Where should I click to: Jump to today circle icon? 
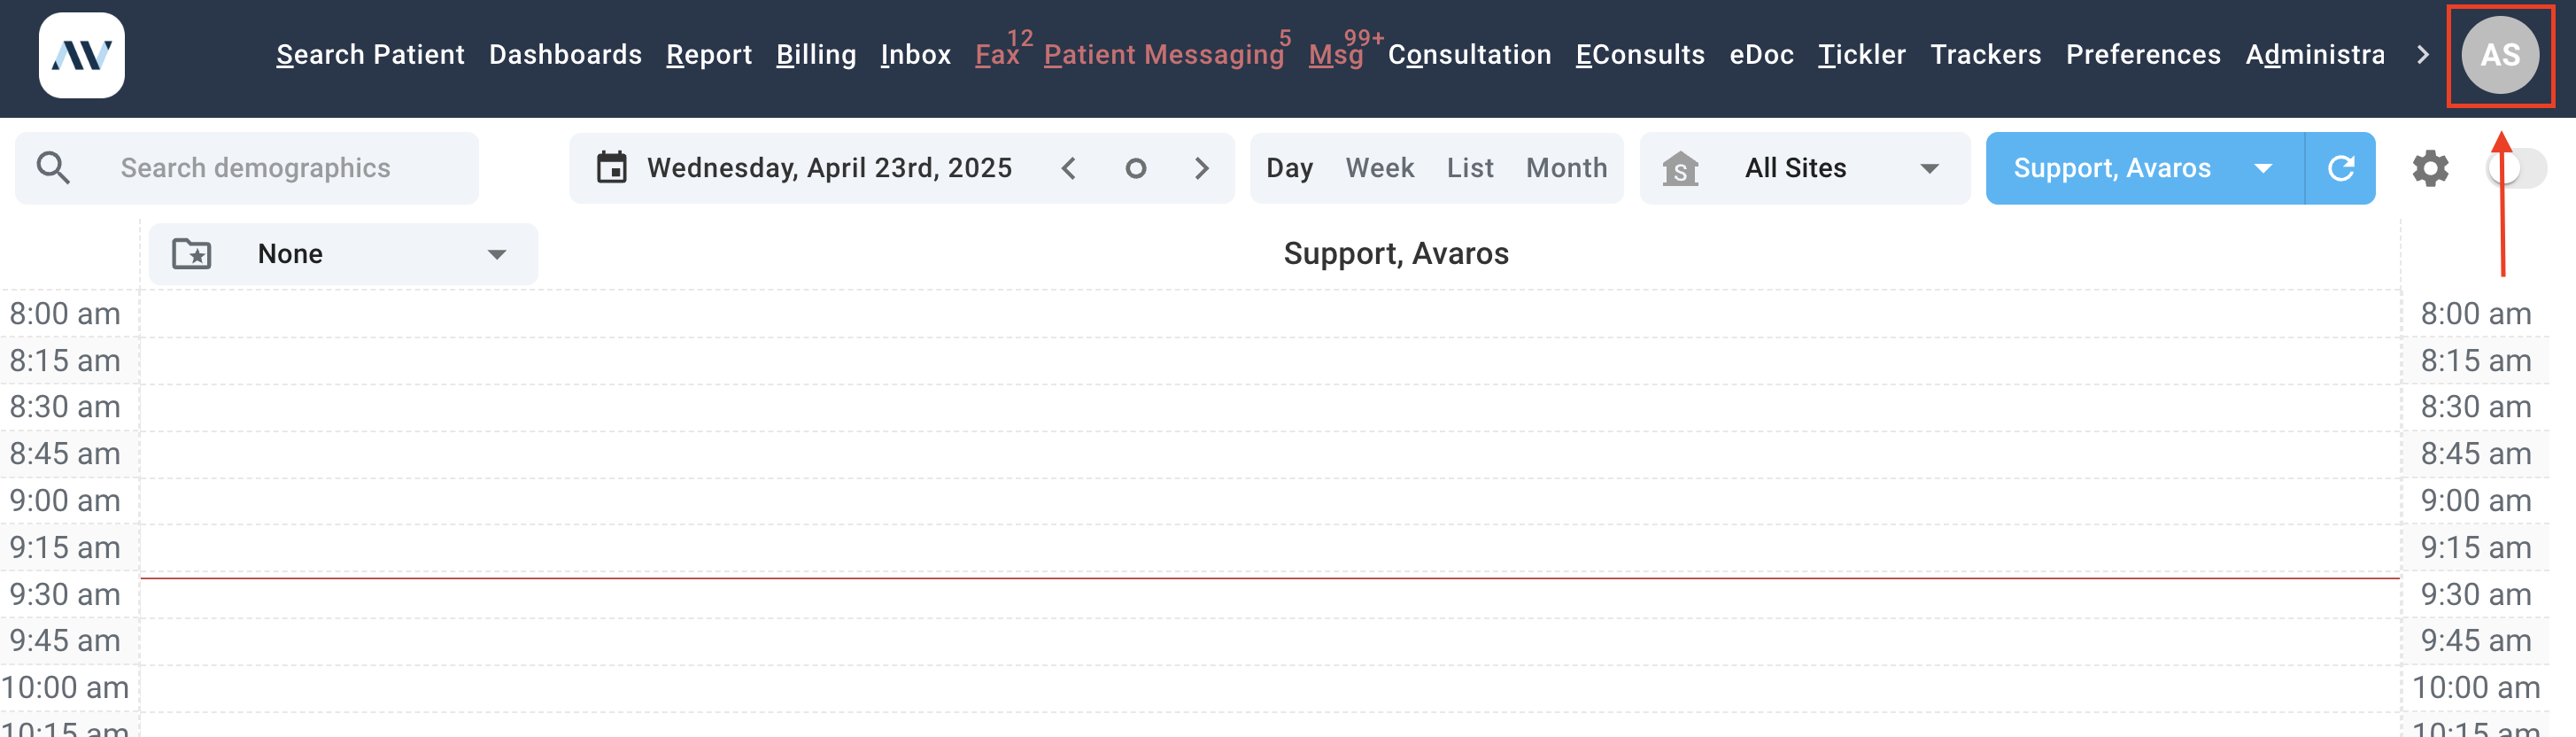1135,168
